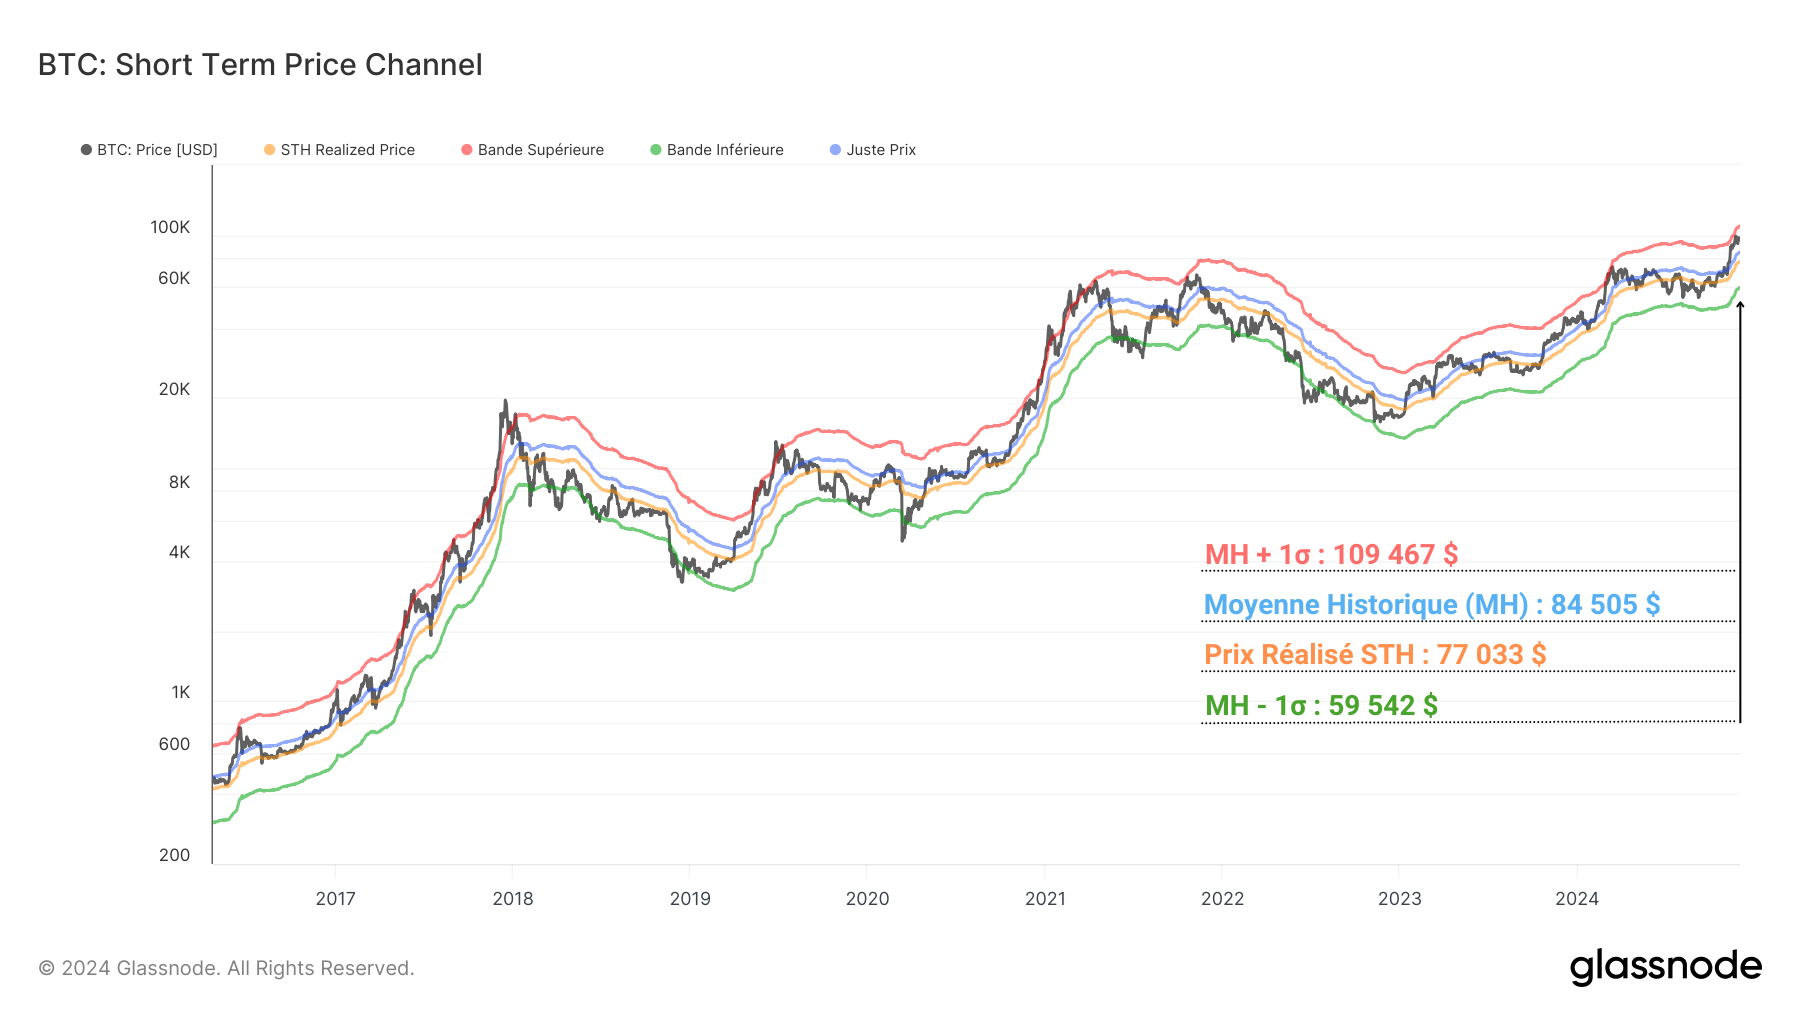
Task: Click the 100K label on the y-axis
Action: coord(172,228)
